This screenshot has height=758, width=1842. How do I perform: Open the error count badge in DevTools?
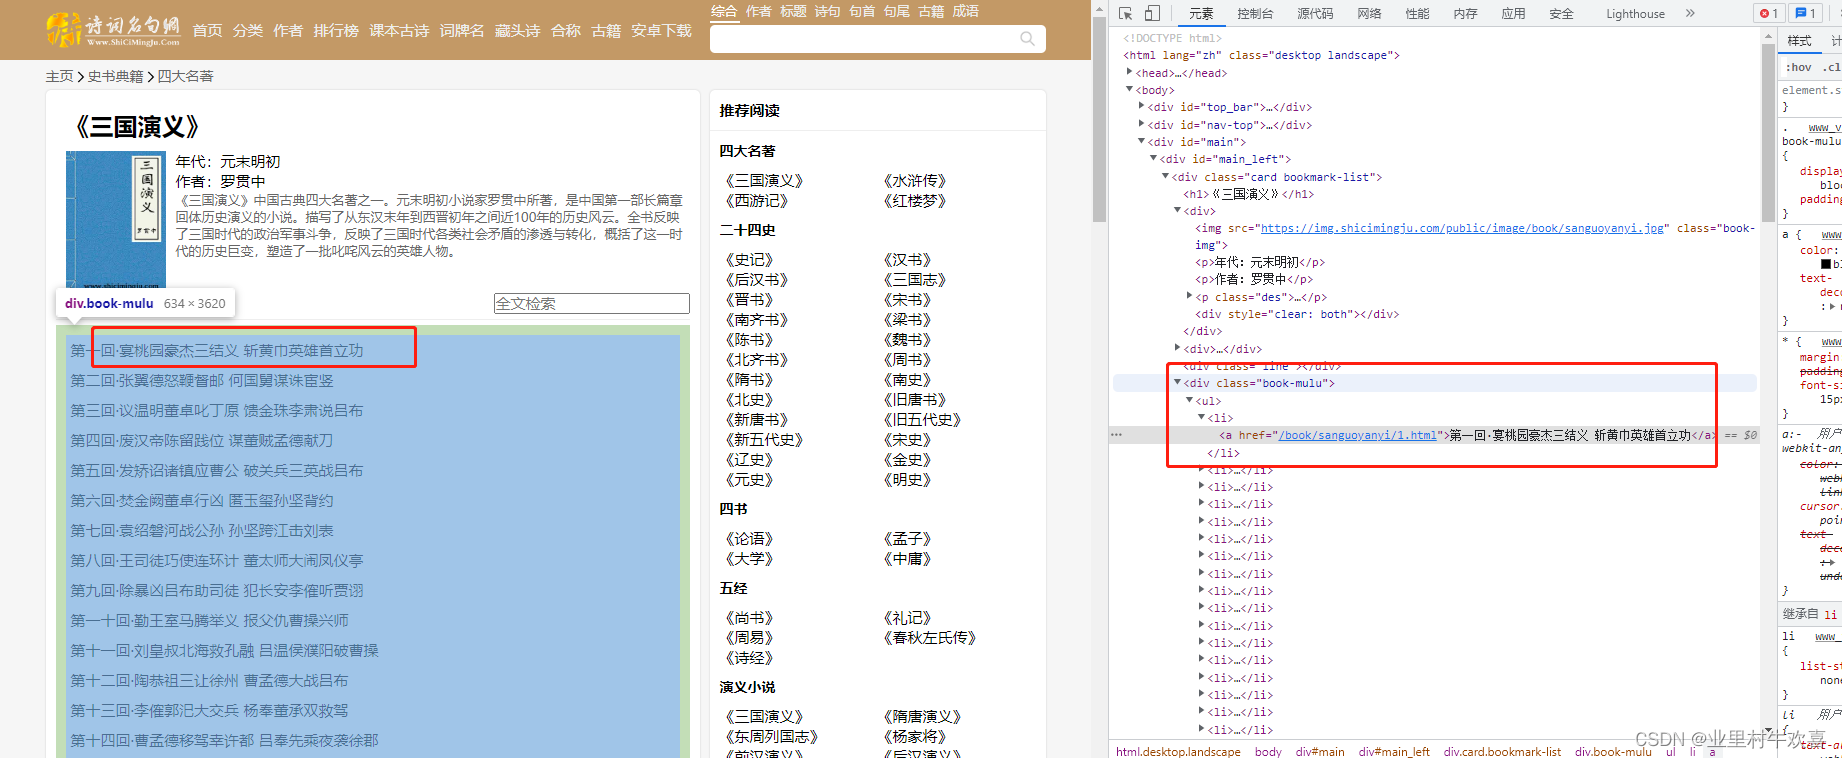pos(1768,13)
